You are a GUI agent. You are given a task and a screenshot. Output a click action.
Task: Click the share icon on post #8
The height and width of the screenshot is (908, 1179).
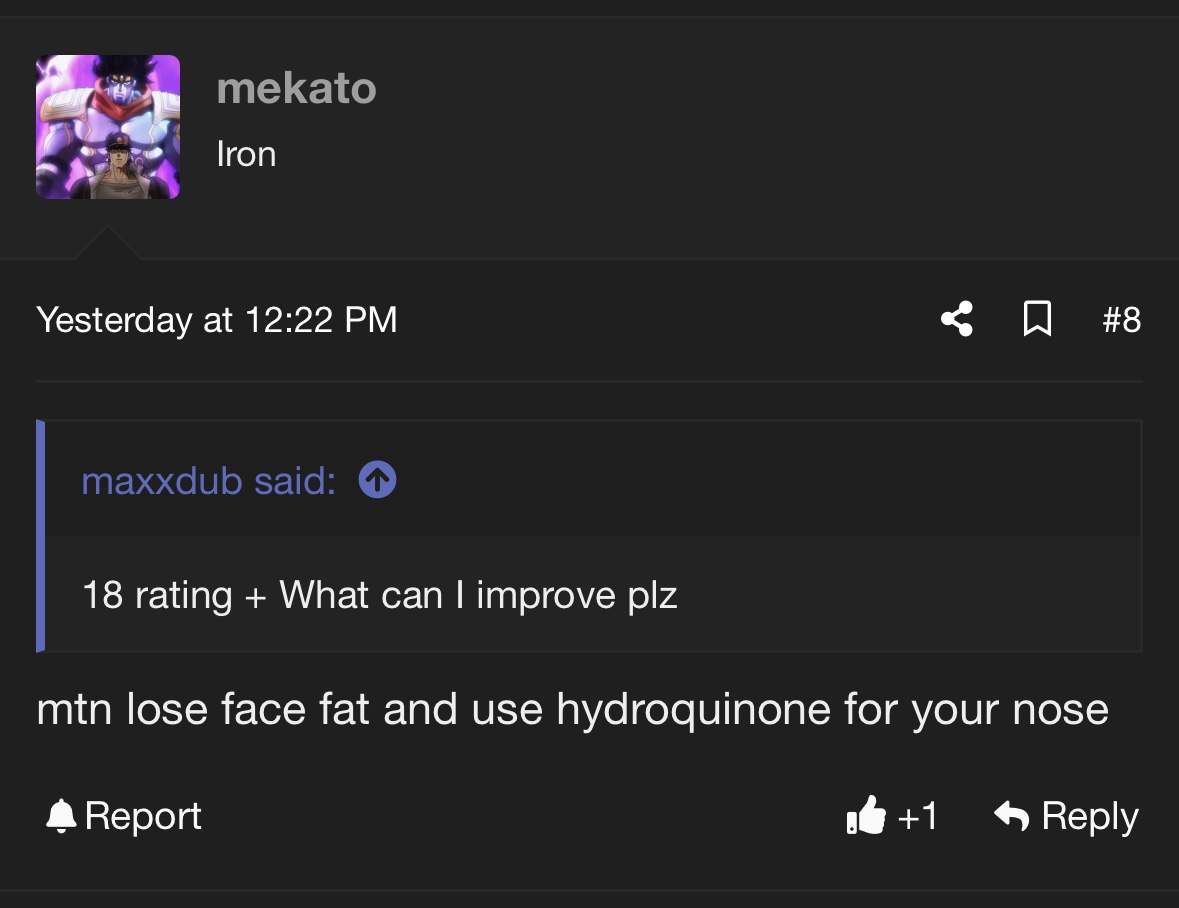(x=956, y=320)
